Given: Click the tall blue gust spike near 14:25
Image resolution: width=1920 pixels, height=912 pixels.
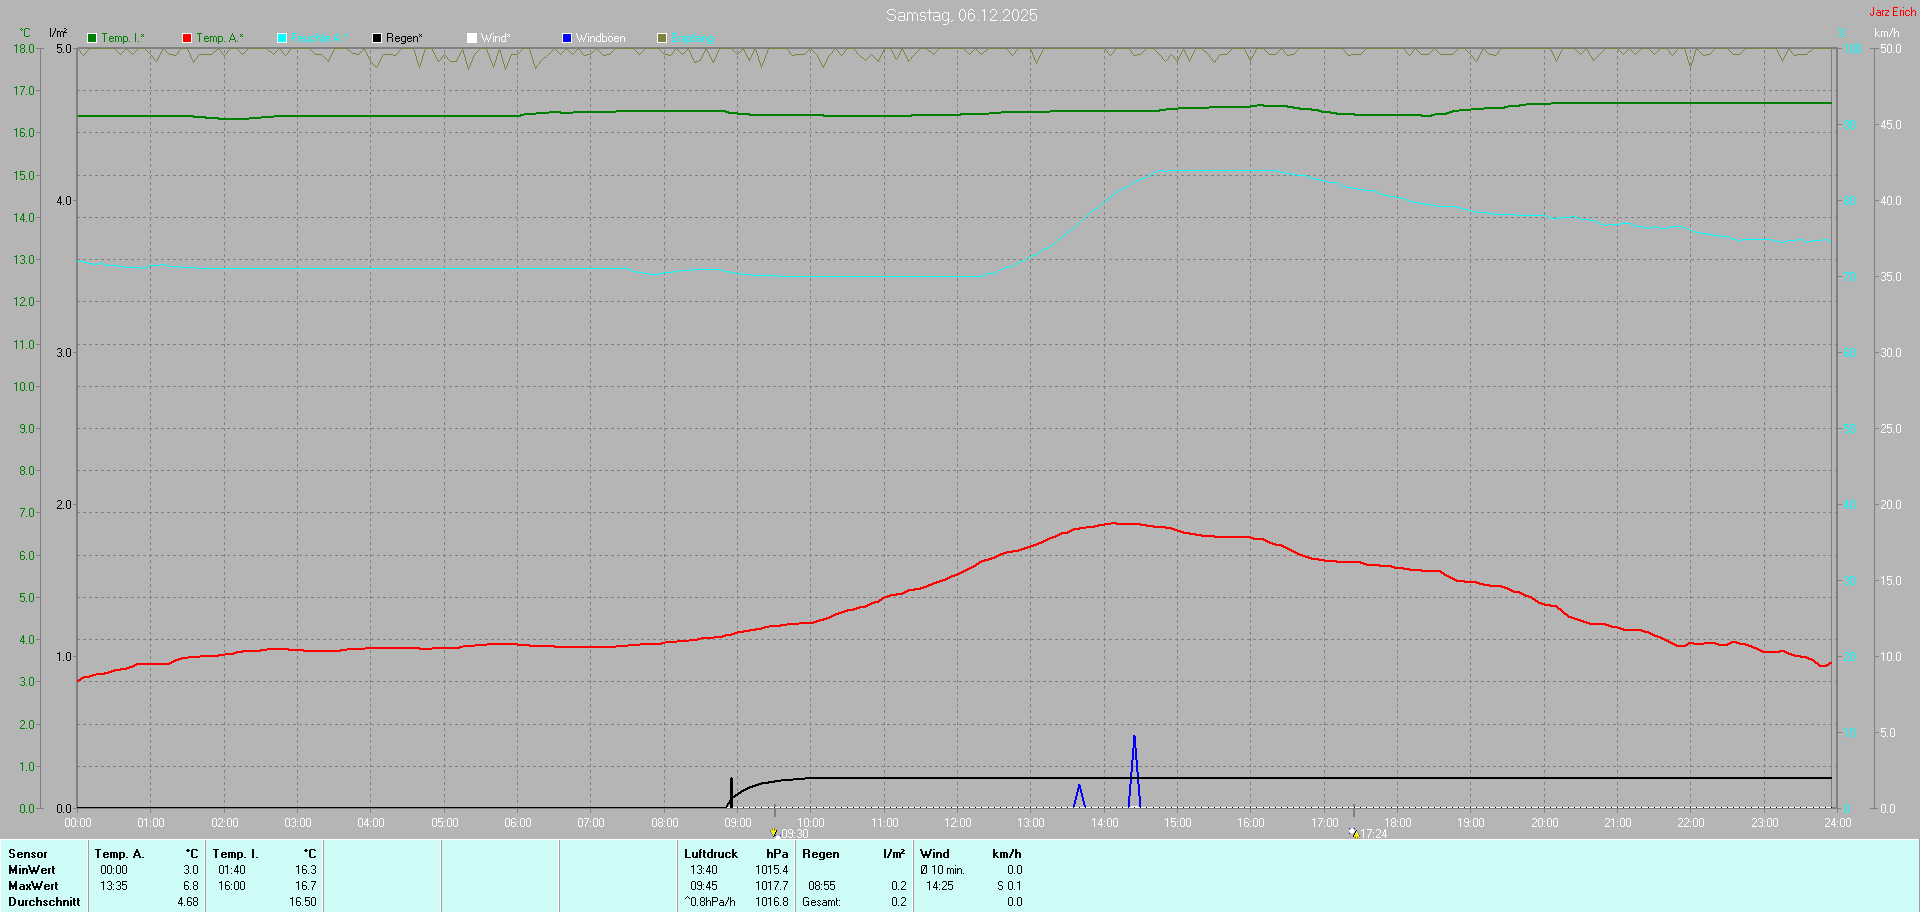Looking at the screenshot, I should coord(1134,770).
